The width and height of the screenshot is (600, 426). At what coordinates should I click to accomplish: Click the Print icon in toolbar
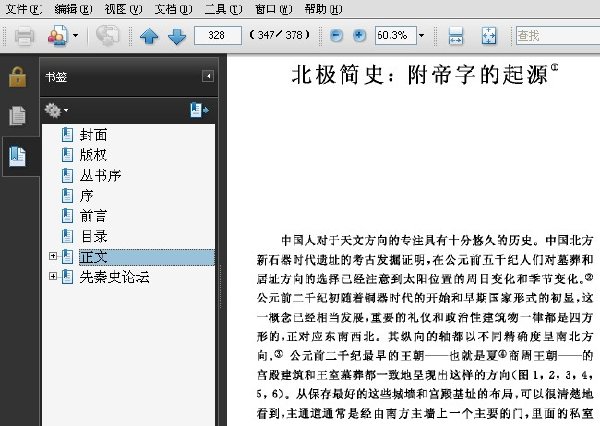pos(24,36)
